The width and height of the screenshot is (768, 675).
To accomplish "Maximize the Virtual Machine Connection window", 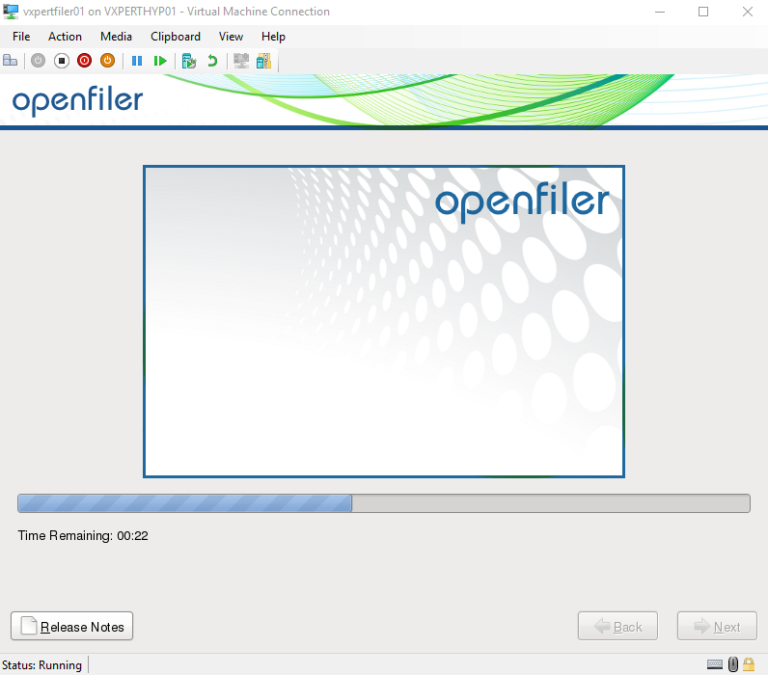I will coord(703,12).
